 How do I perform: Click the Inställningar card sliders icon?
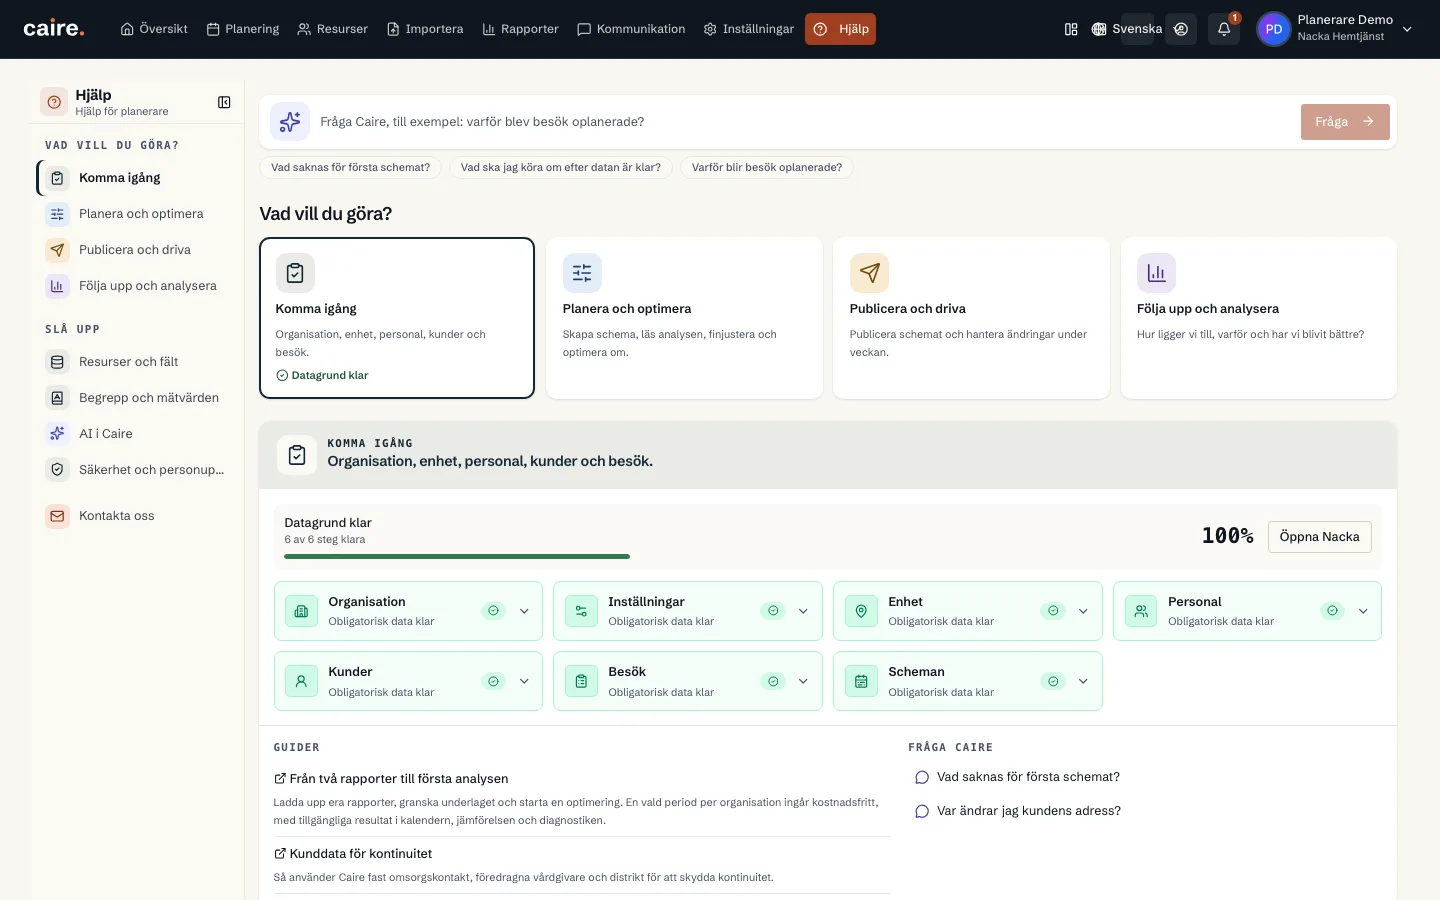pyautogui.click(x=581, y=611)
